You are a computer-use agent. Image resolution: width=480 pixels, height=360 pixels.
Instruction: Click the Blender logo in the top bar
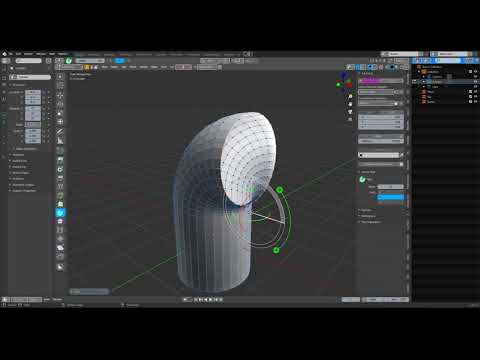pos(4,54)
